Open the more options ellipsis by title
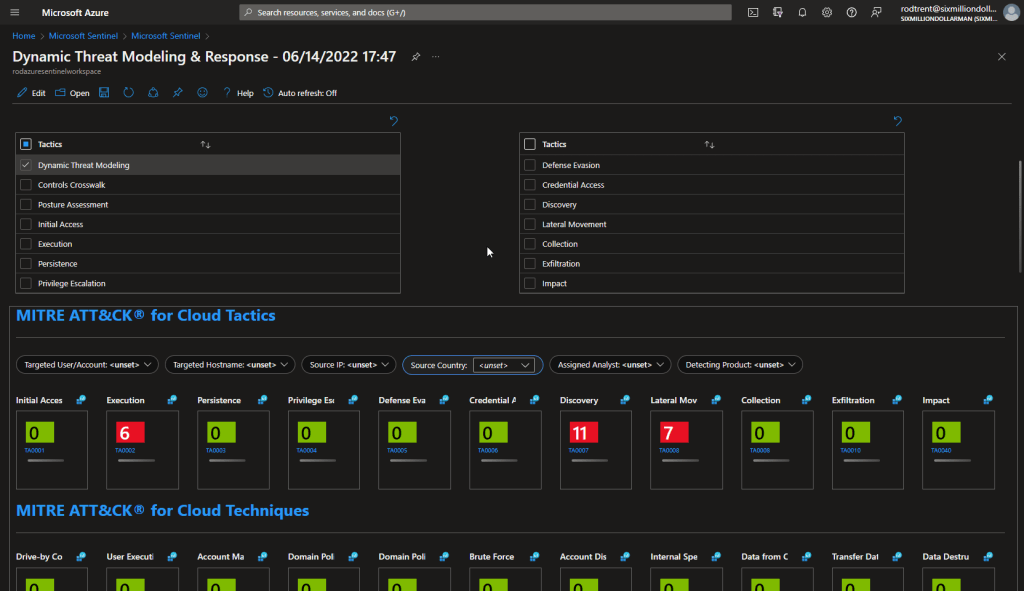The height and width of the screenshot is (591, 1024). click(x=436, y=57)
